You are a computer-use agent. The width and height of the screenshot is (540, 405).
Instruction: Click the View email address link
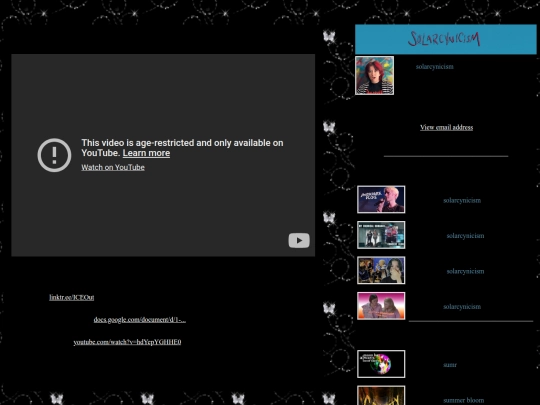coord(446,127)
